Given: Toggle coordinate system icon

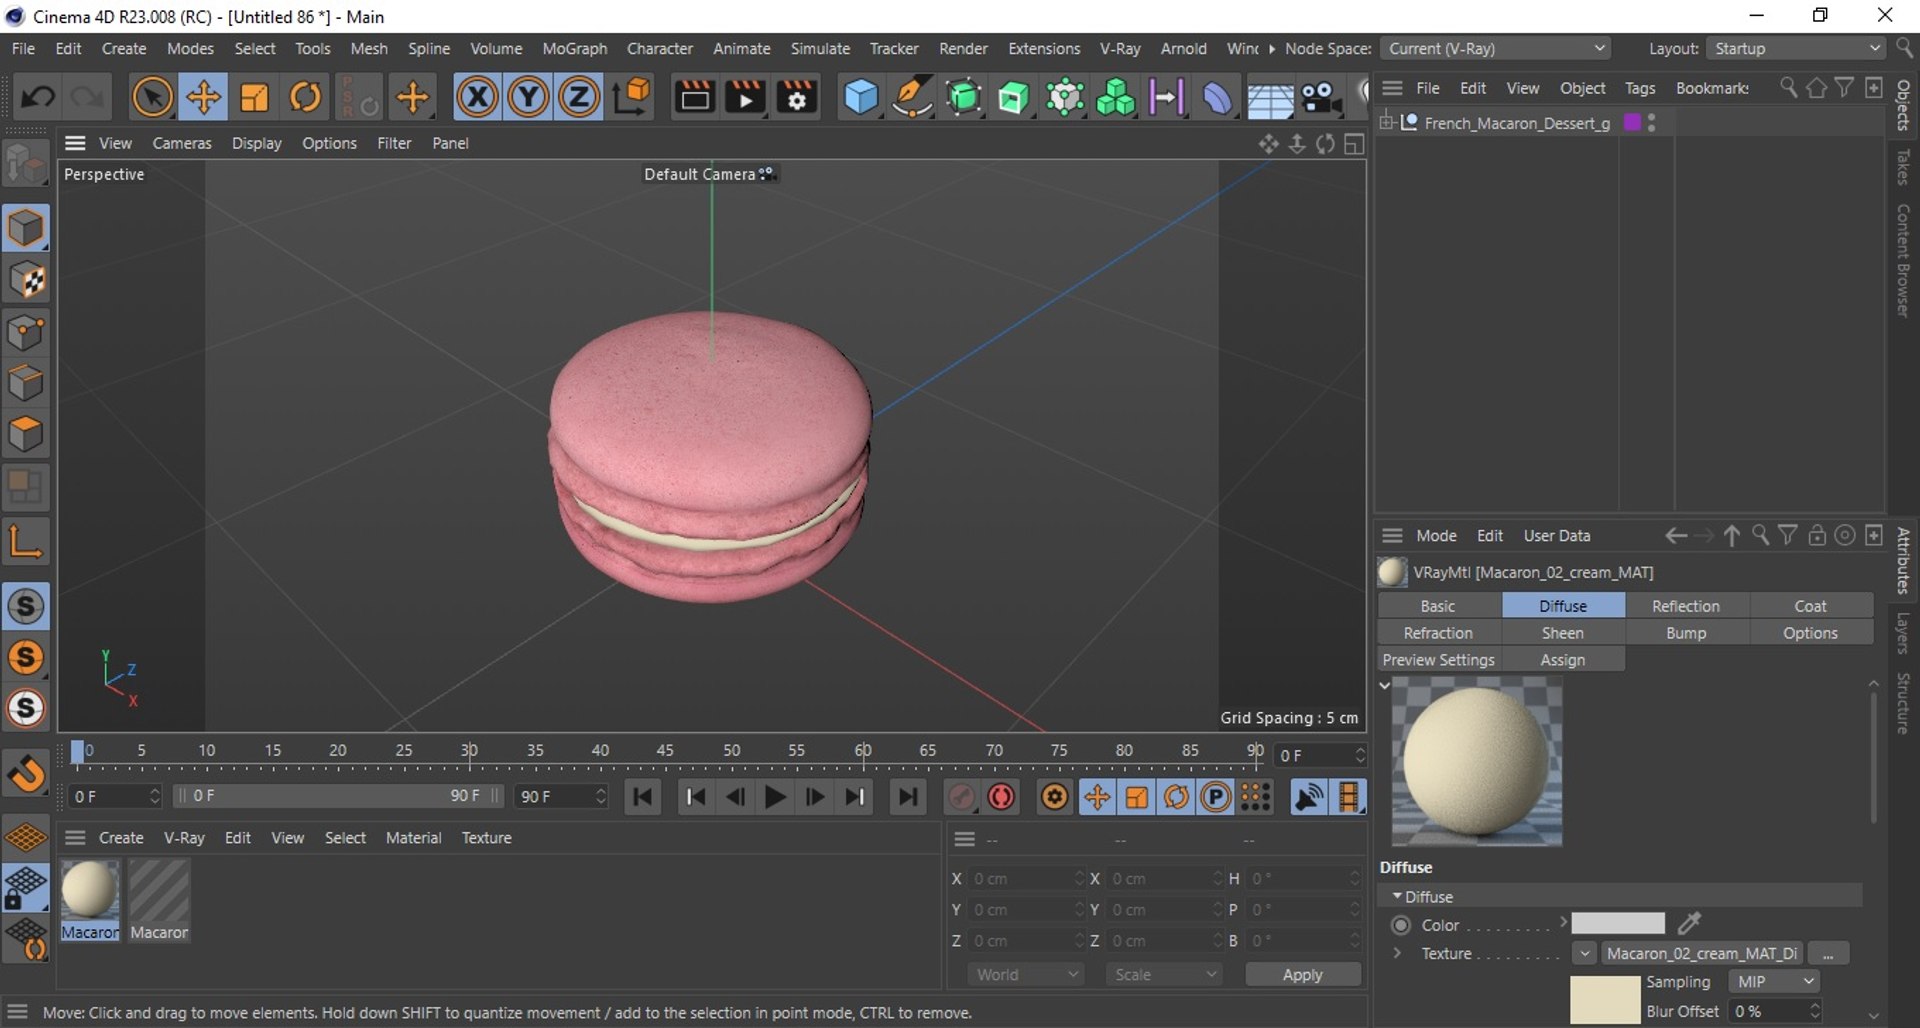Looking at the screenshot, I should 632,97.
